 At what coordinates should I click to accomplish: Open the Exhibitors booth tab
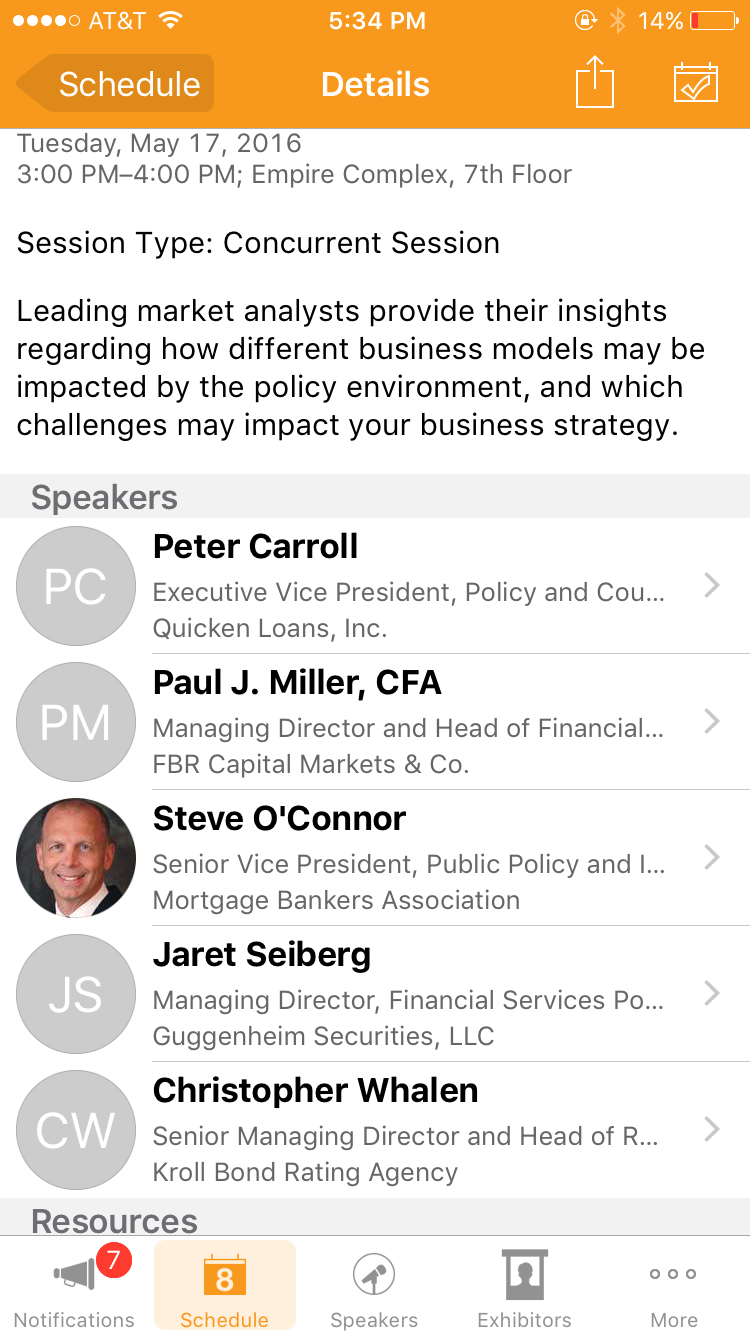[x=524, y=1287]
